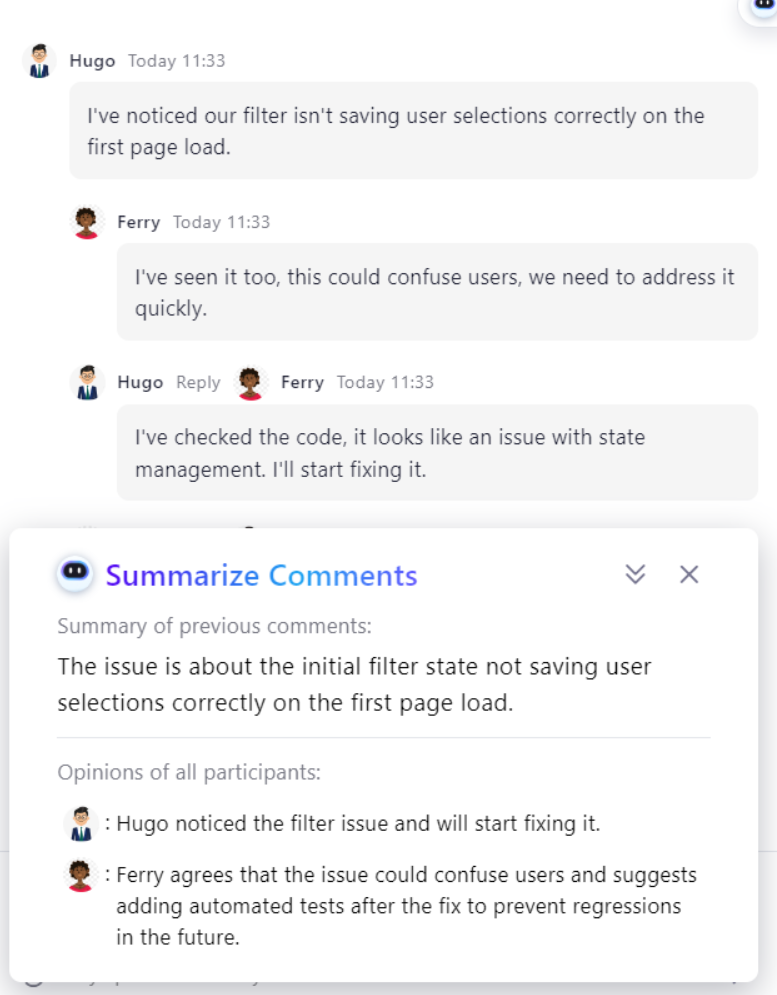Image resolution: width=777 pixels, height=995 pixels.
Task: Open Hugo's profile name on the first comment
Action: click(x=91, y=61)
